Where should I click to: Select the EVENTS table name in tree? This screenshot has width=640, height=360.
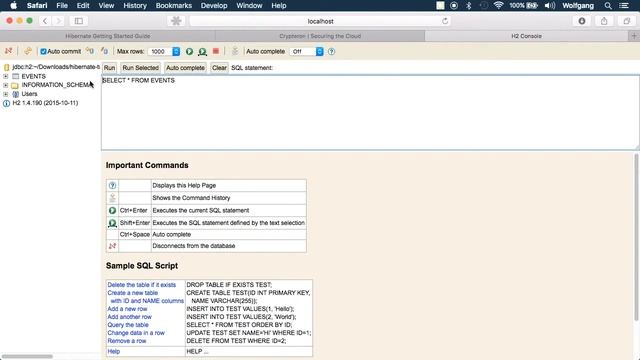pyautogui.click(x=33, y=76)
